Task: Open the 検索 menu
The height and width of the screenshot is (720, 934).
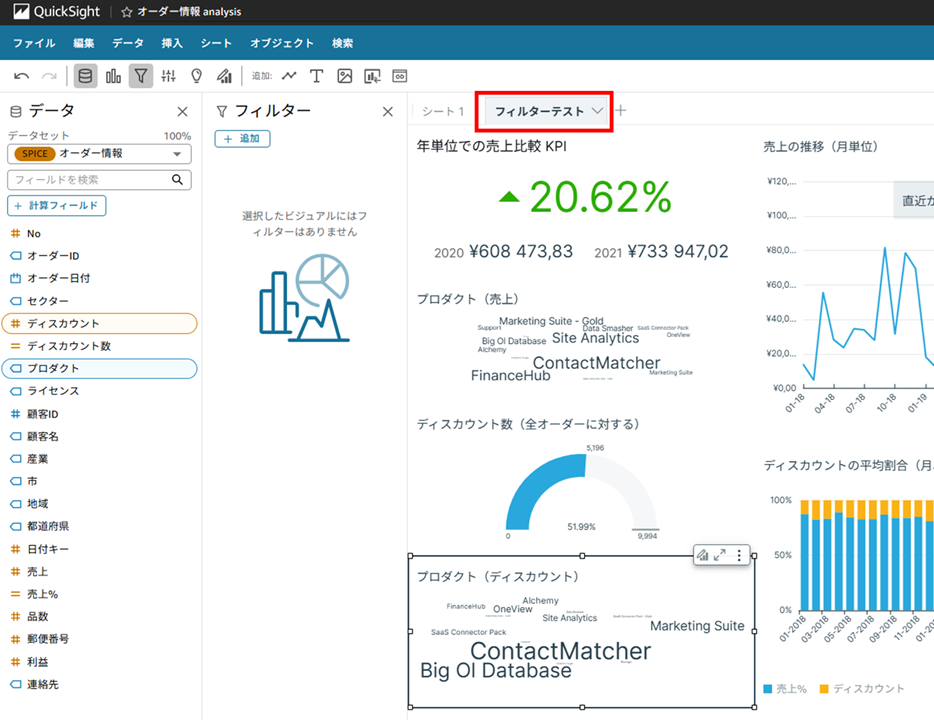Action: click(x=343, y=43)
